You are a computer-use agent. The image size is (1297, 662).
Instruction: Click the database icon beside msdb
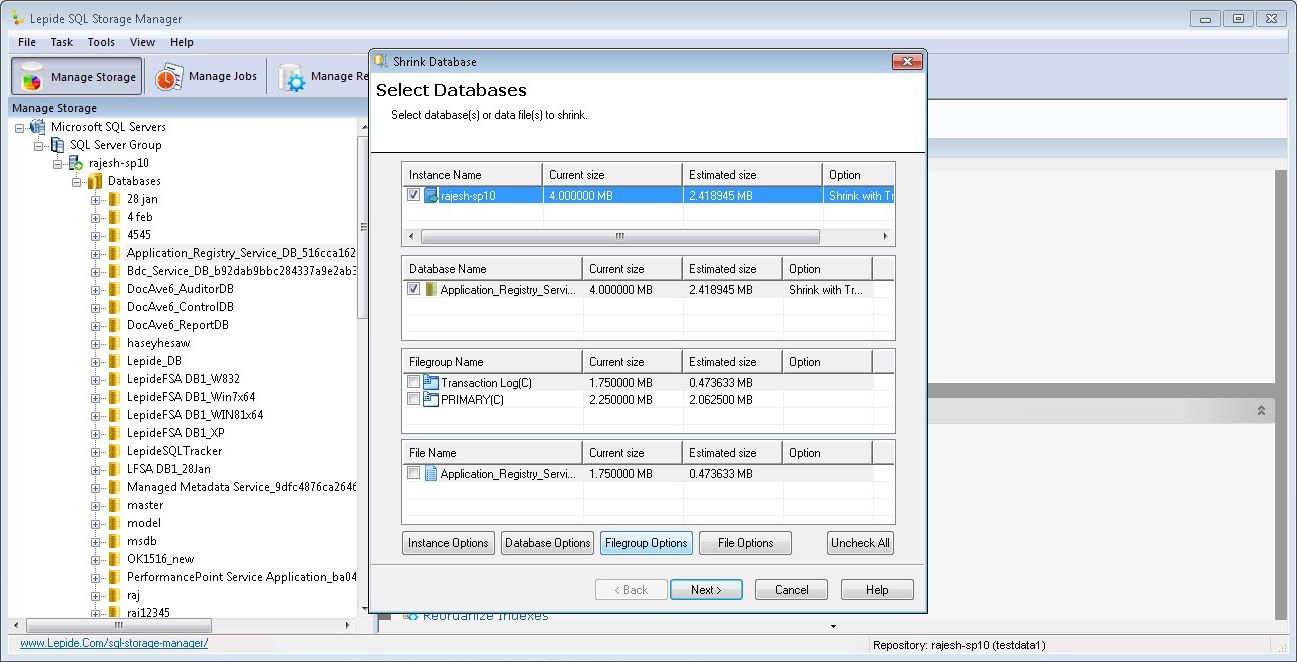[113, 541]
